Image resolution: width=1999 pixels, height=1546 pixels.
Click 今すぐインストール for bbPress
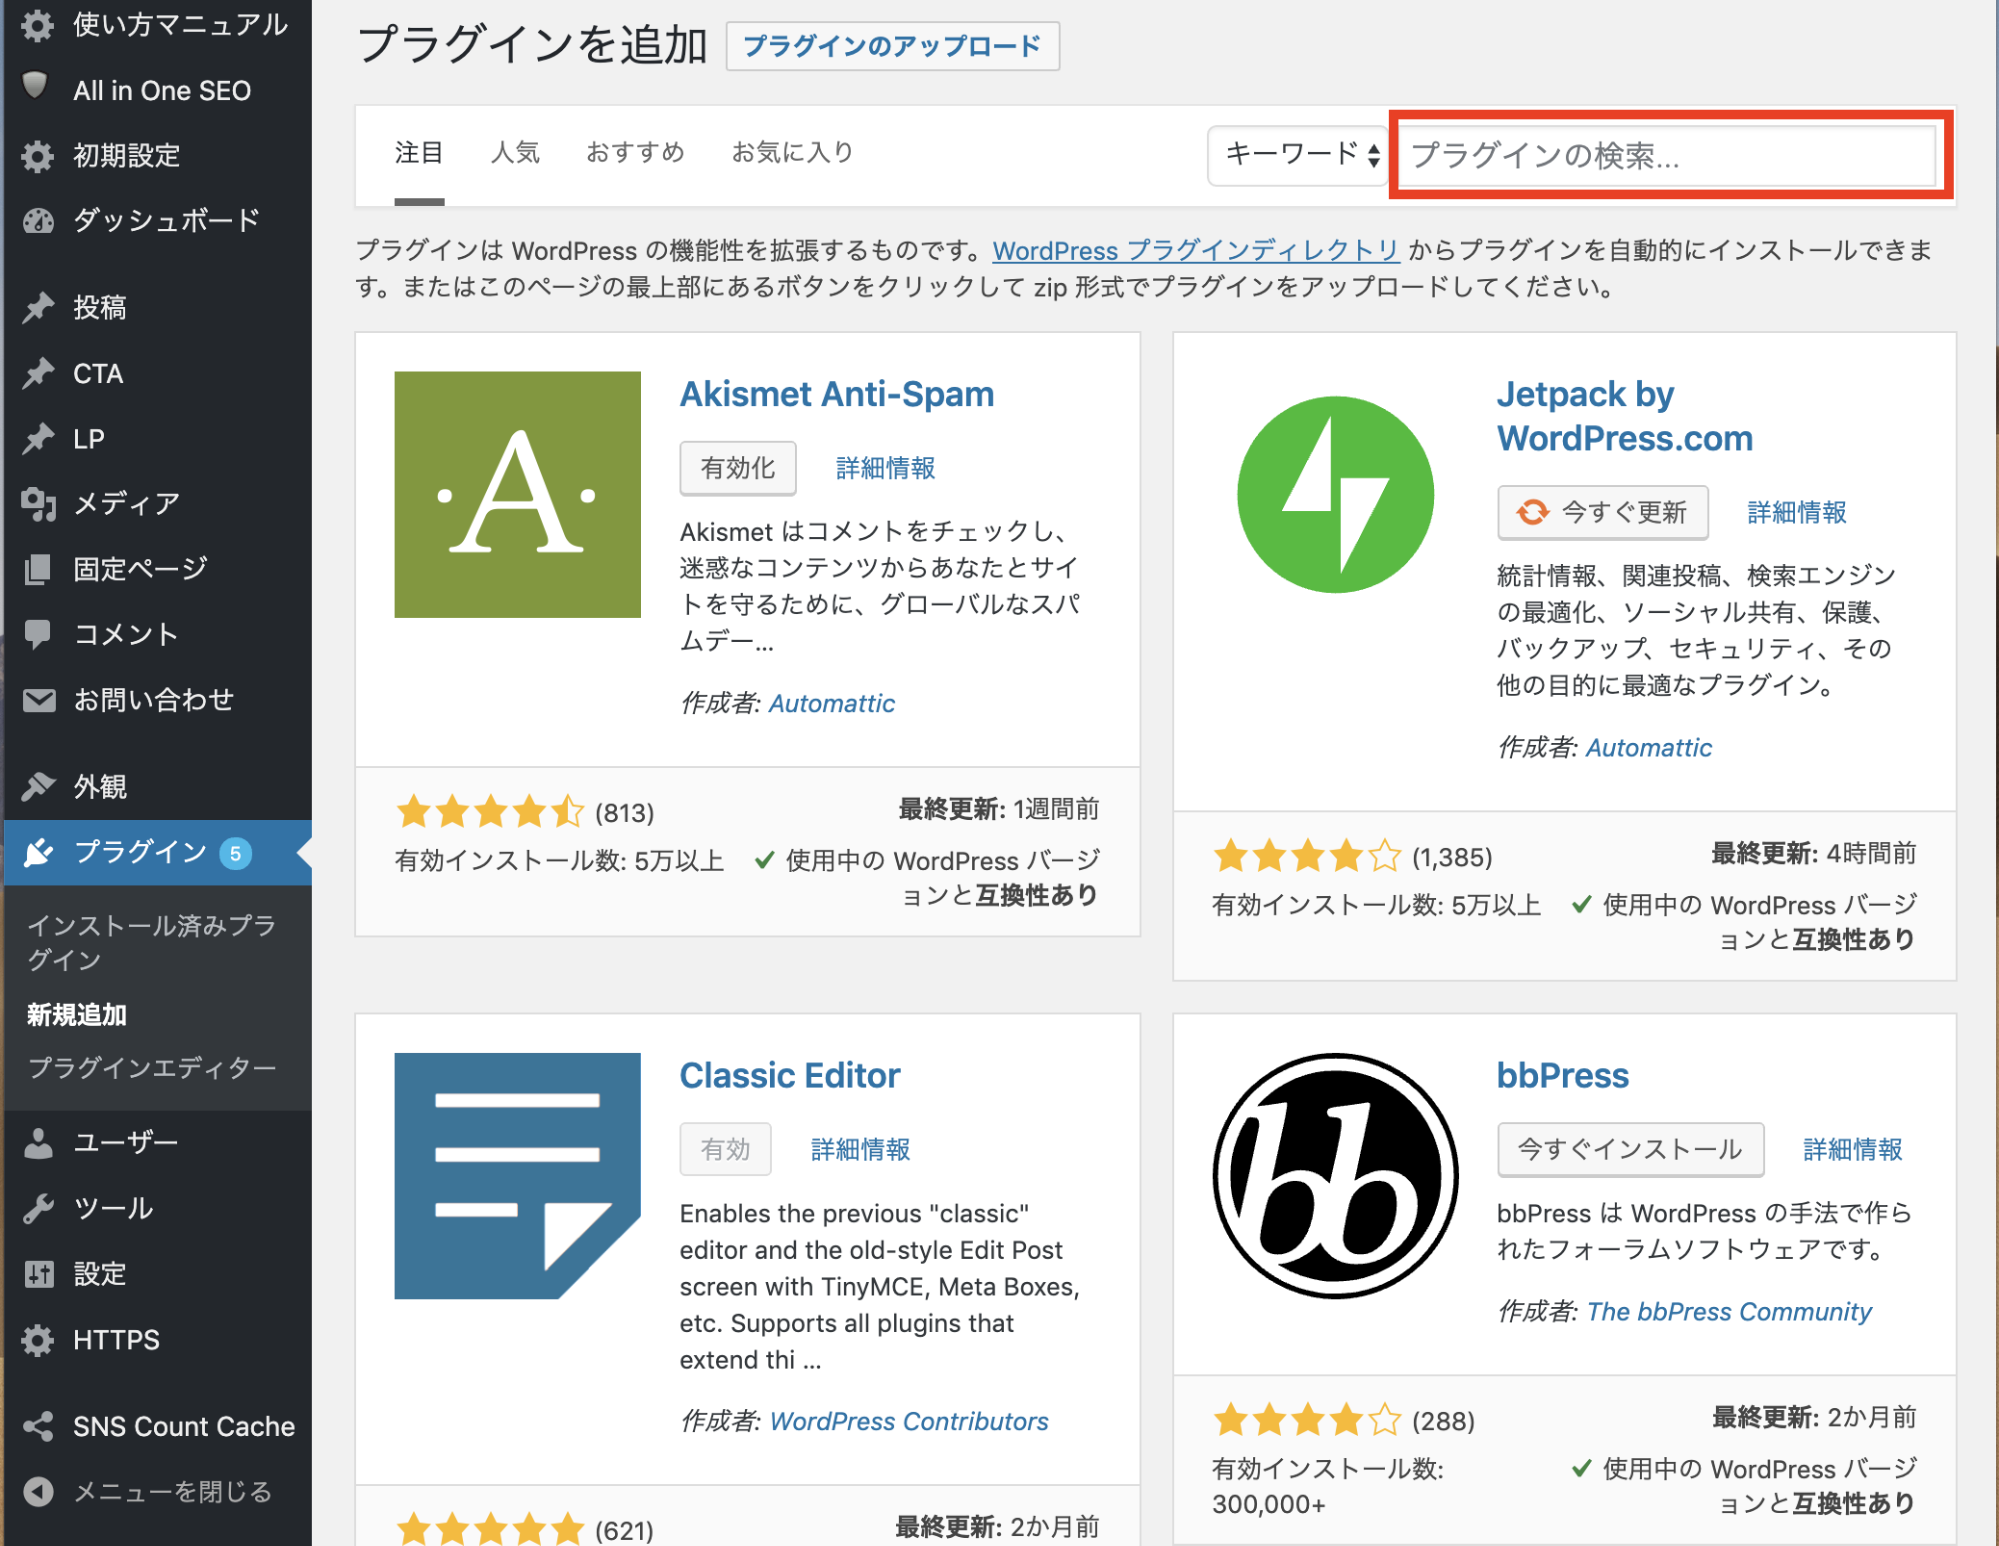pos(1630,1149)
